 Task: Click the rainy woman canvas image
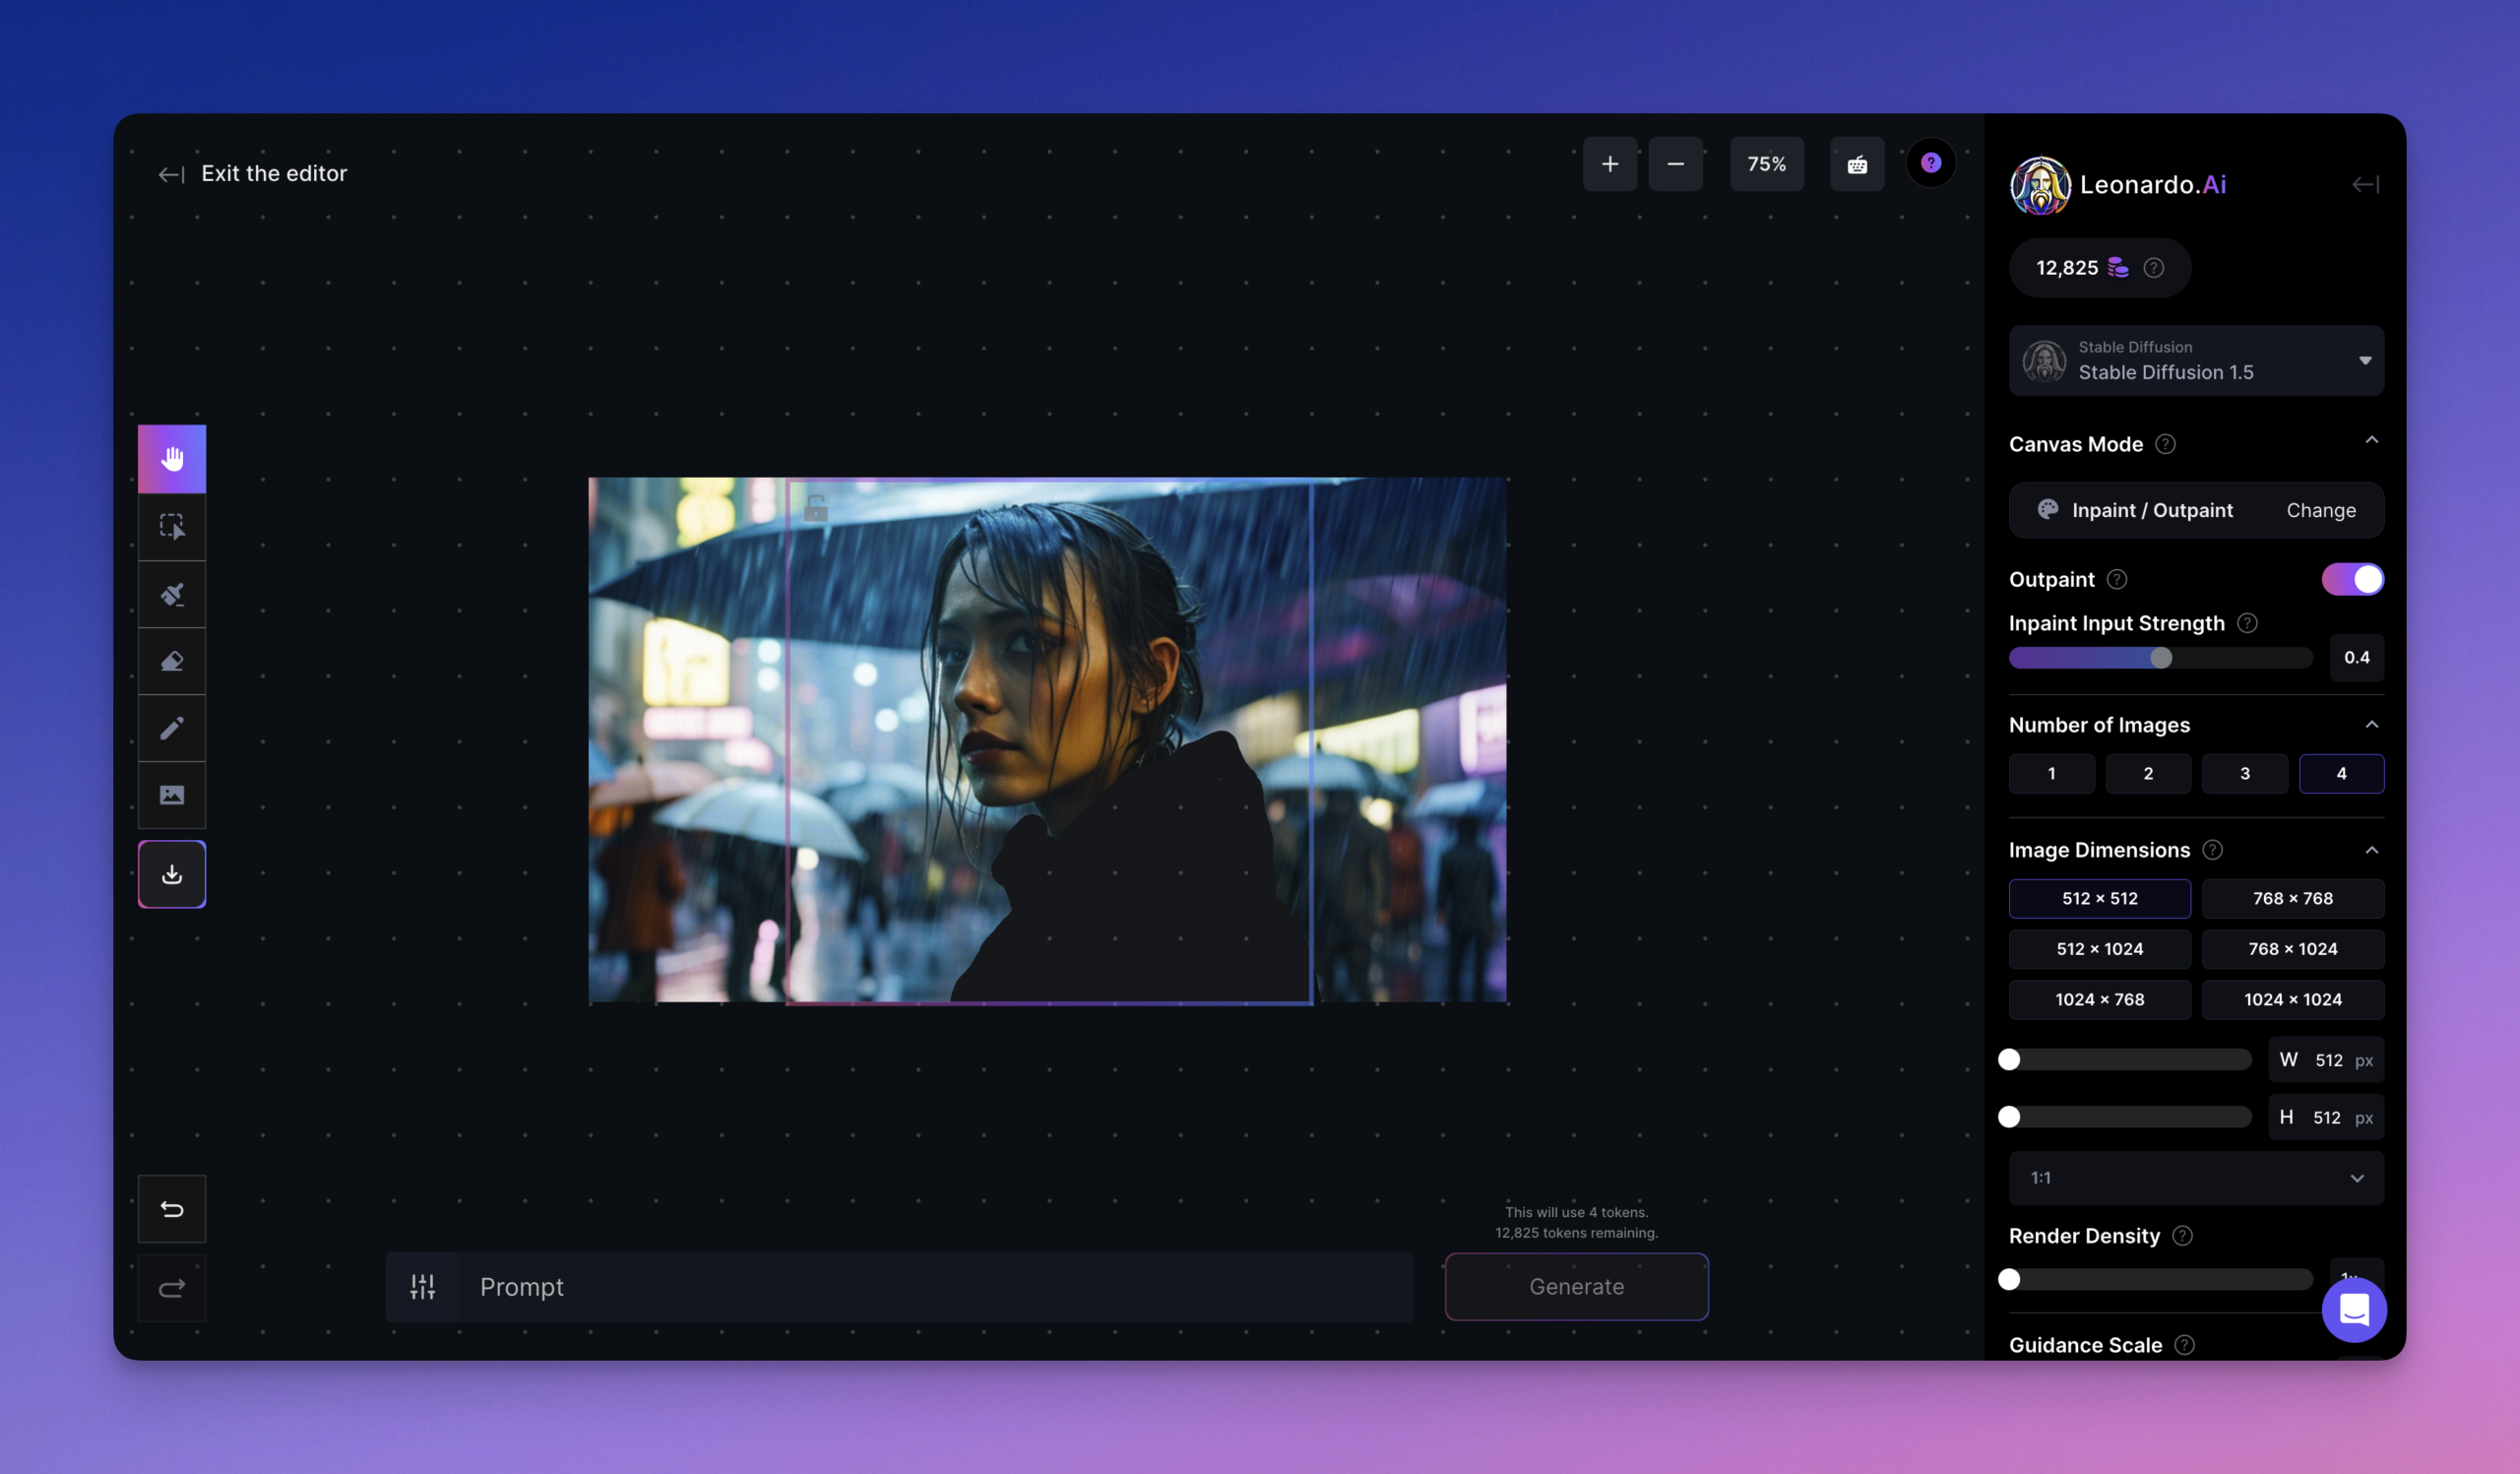[1047, 740]
